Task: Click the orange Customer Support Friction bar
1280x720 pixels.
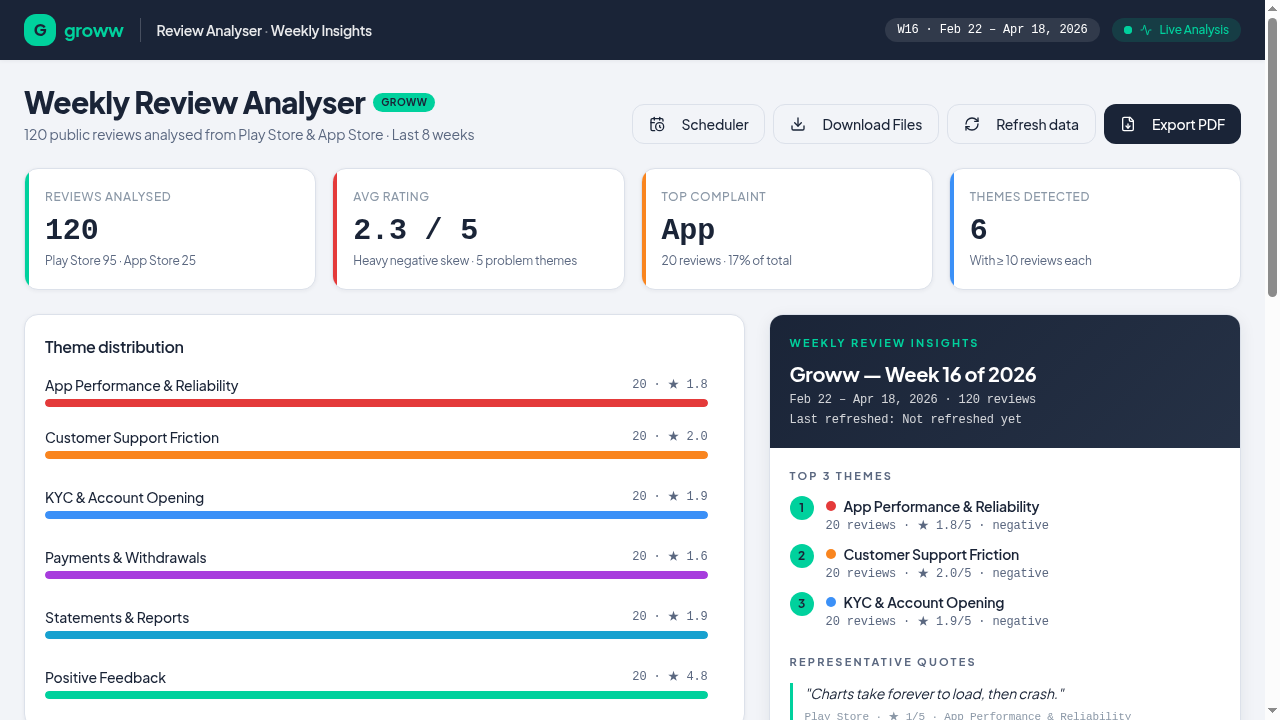Action: (376, 455)
